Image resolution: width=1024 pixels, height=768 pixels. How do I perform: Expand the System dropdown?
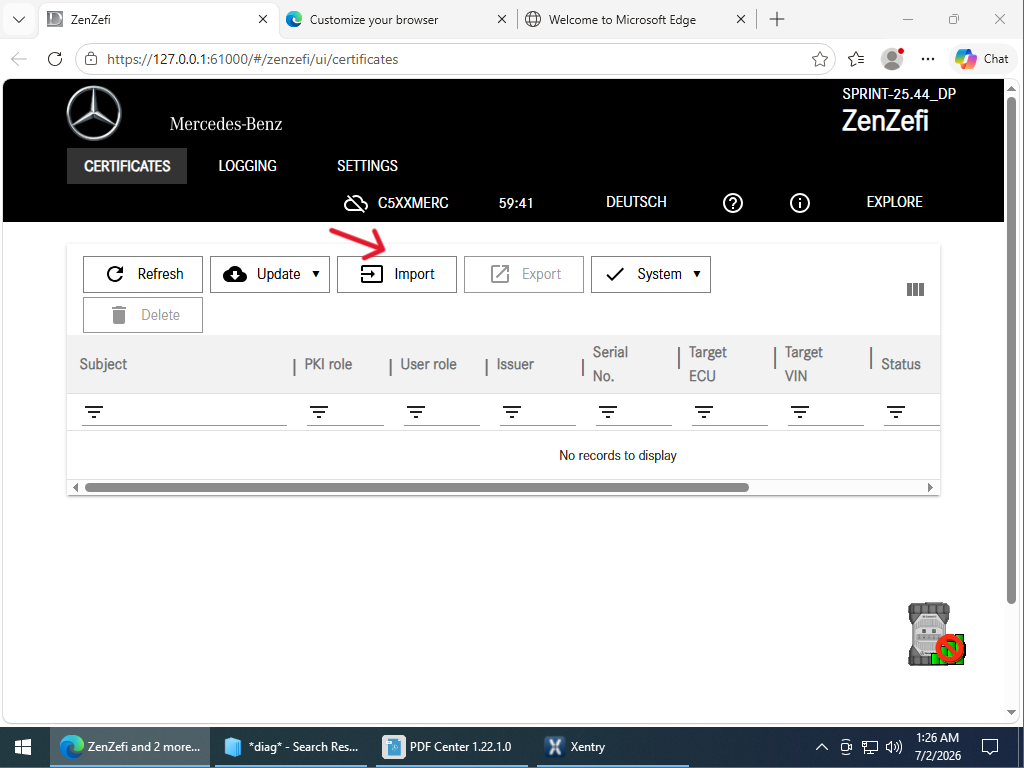tap(650, 274)
